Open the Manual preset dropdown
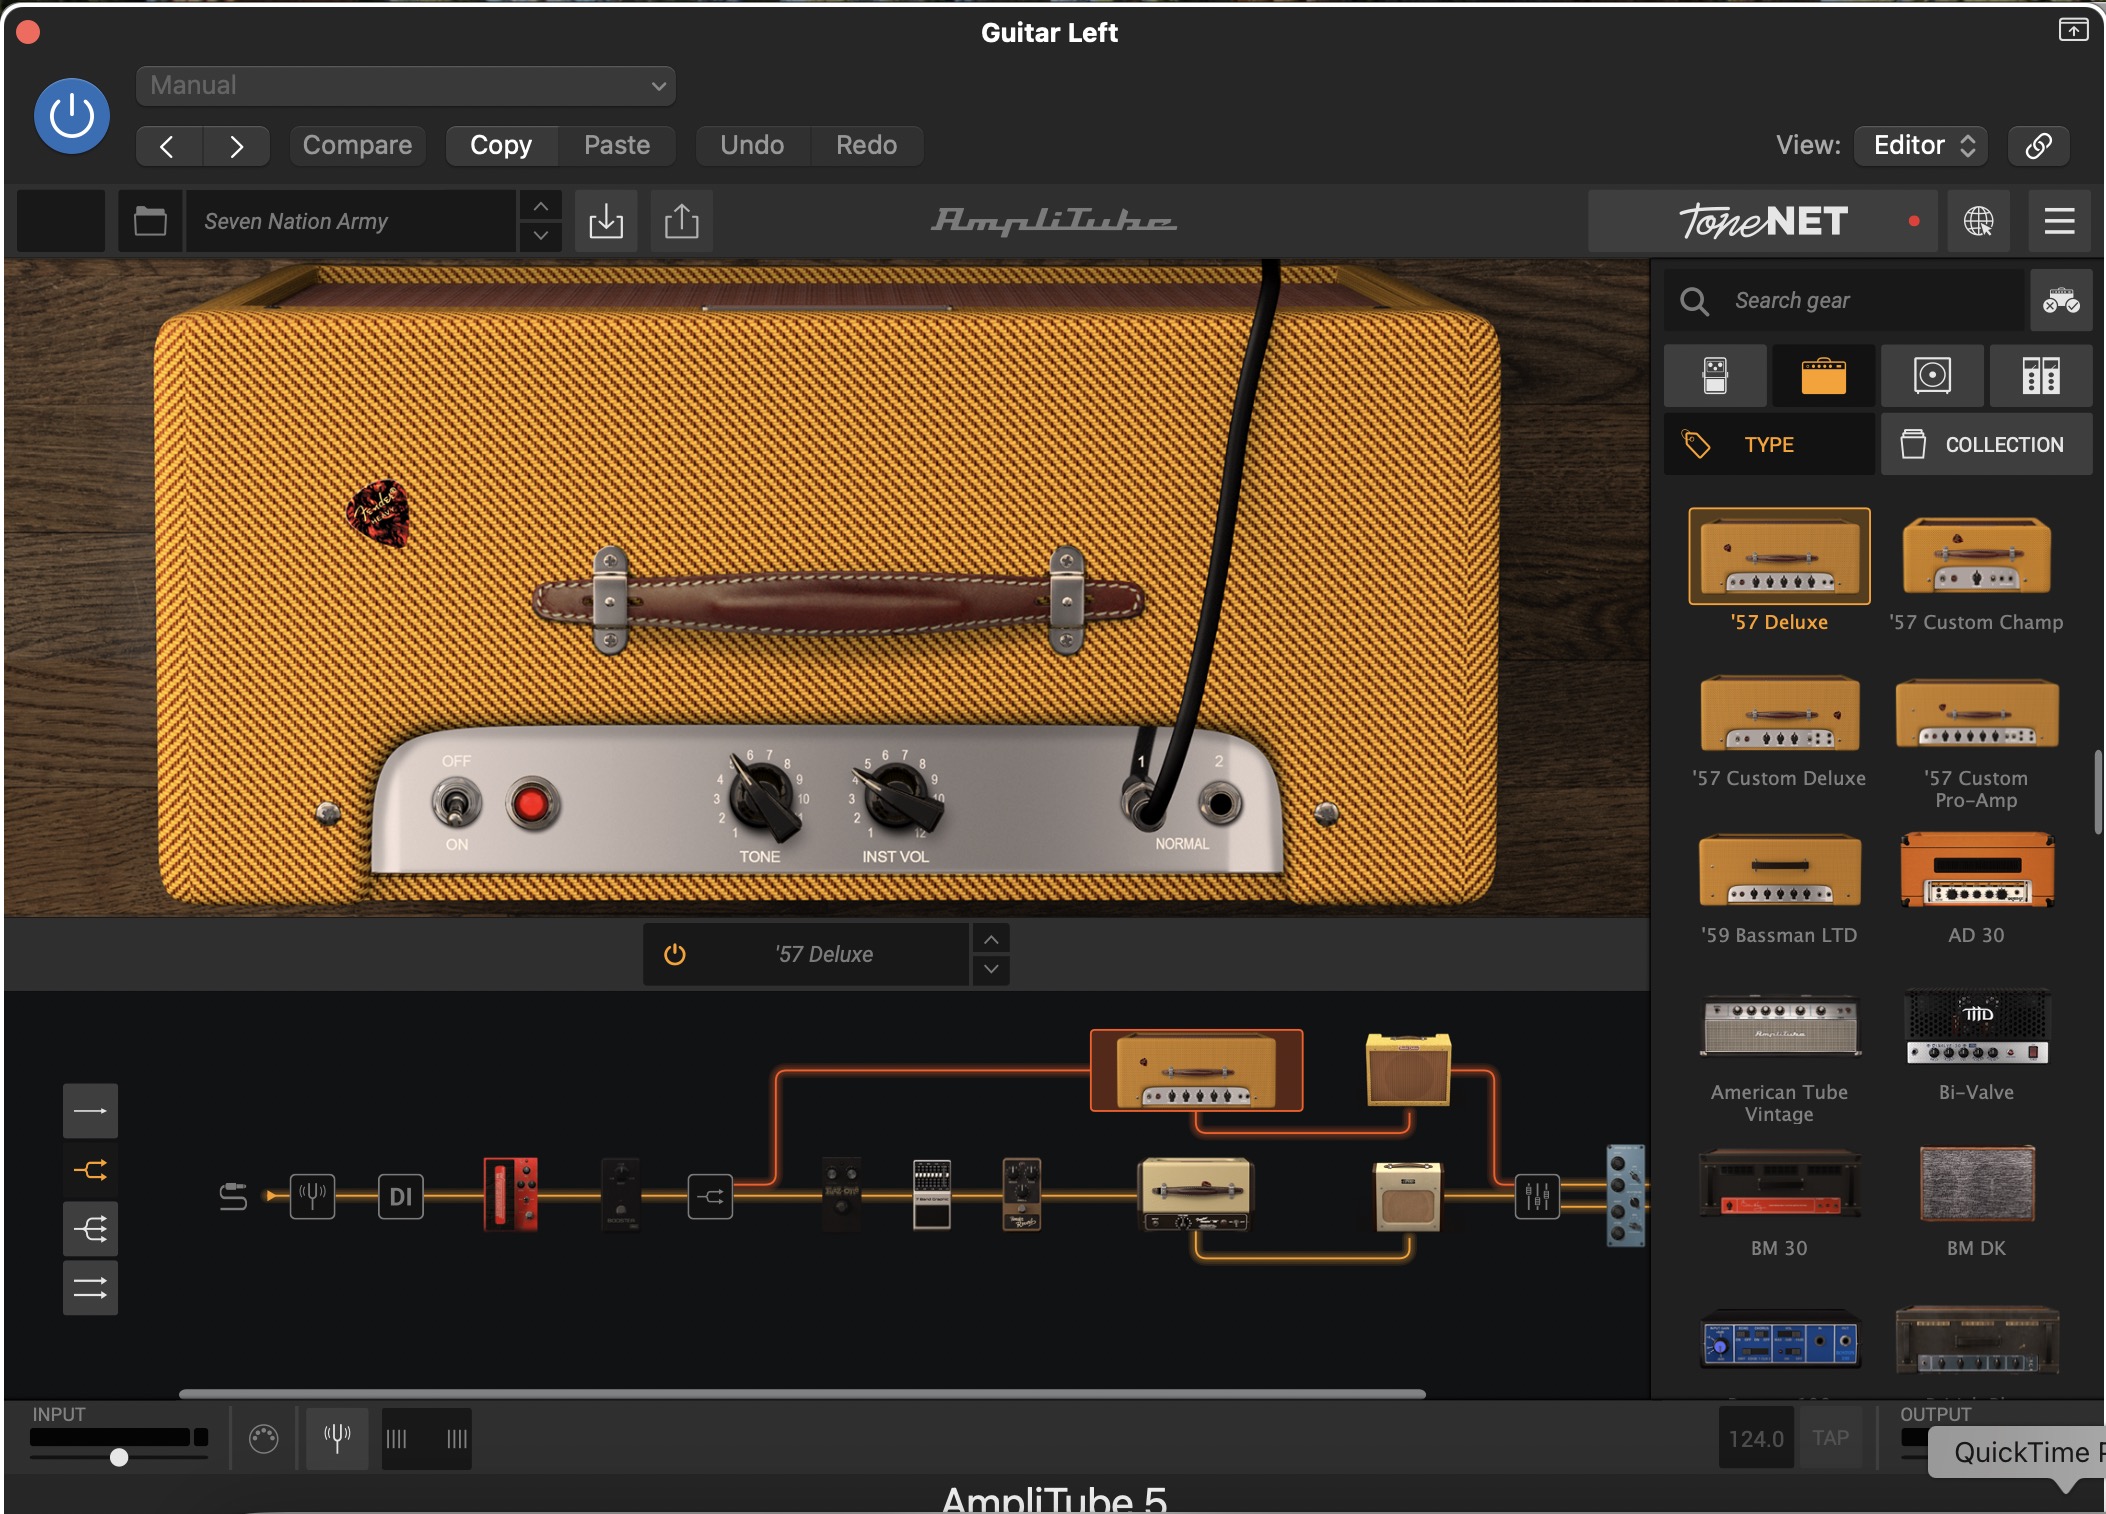The height and width of the screenshot is (1514, 2106). pyautogui.click(x=405, y=86)
